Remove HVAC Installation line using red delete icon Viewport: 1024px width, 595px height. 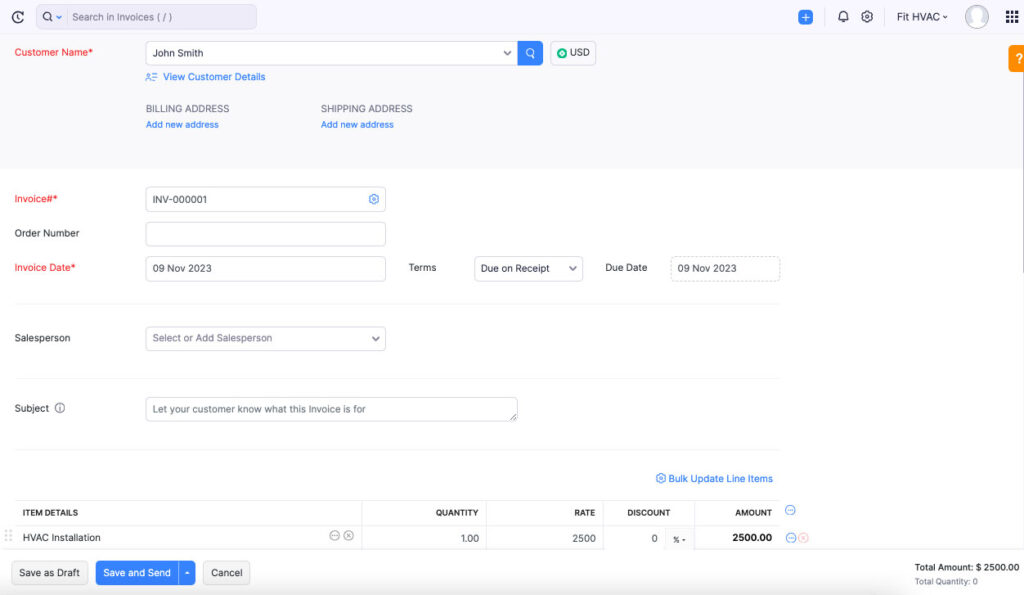803,537
